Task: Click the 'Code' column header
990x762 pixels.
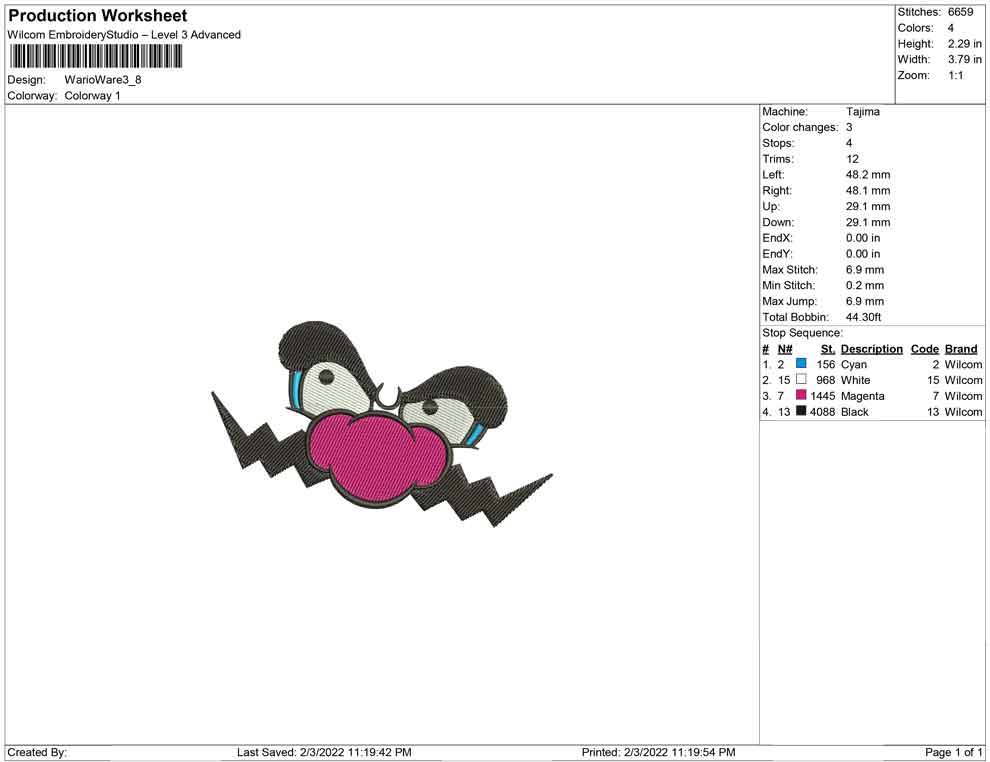Action: coord(924,349)
